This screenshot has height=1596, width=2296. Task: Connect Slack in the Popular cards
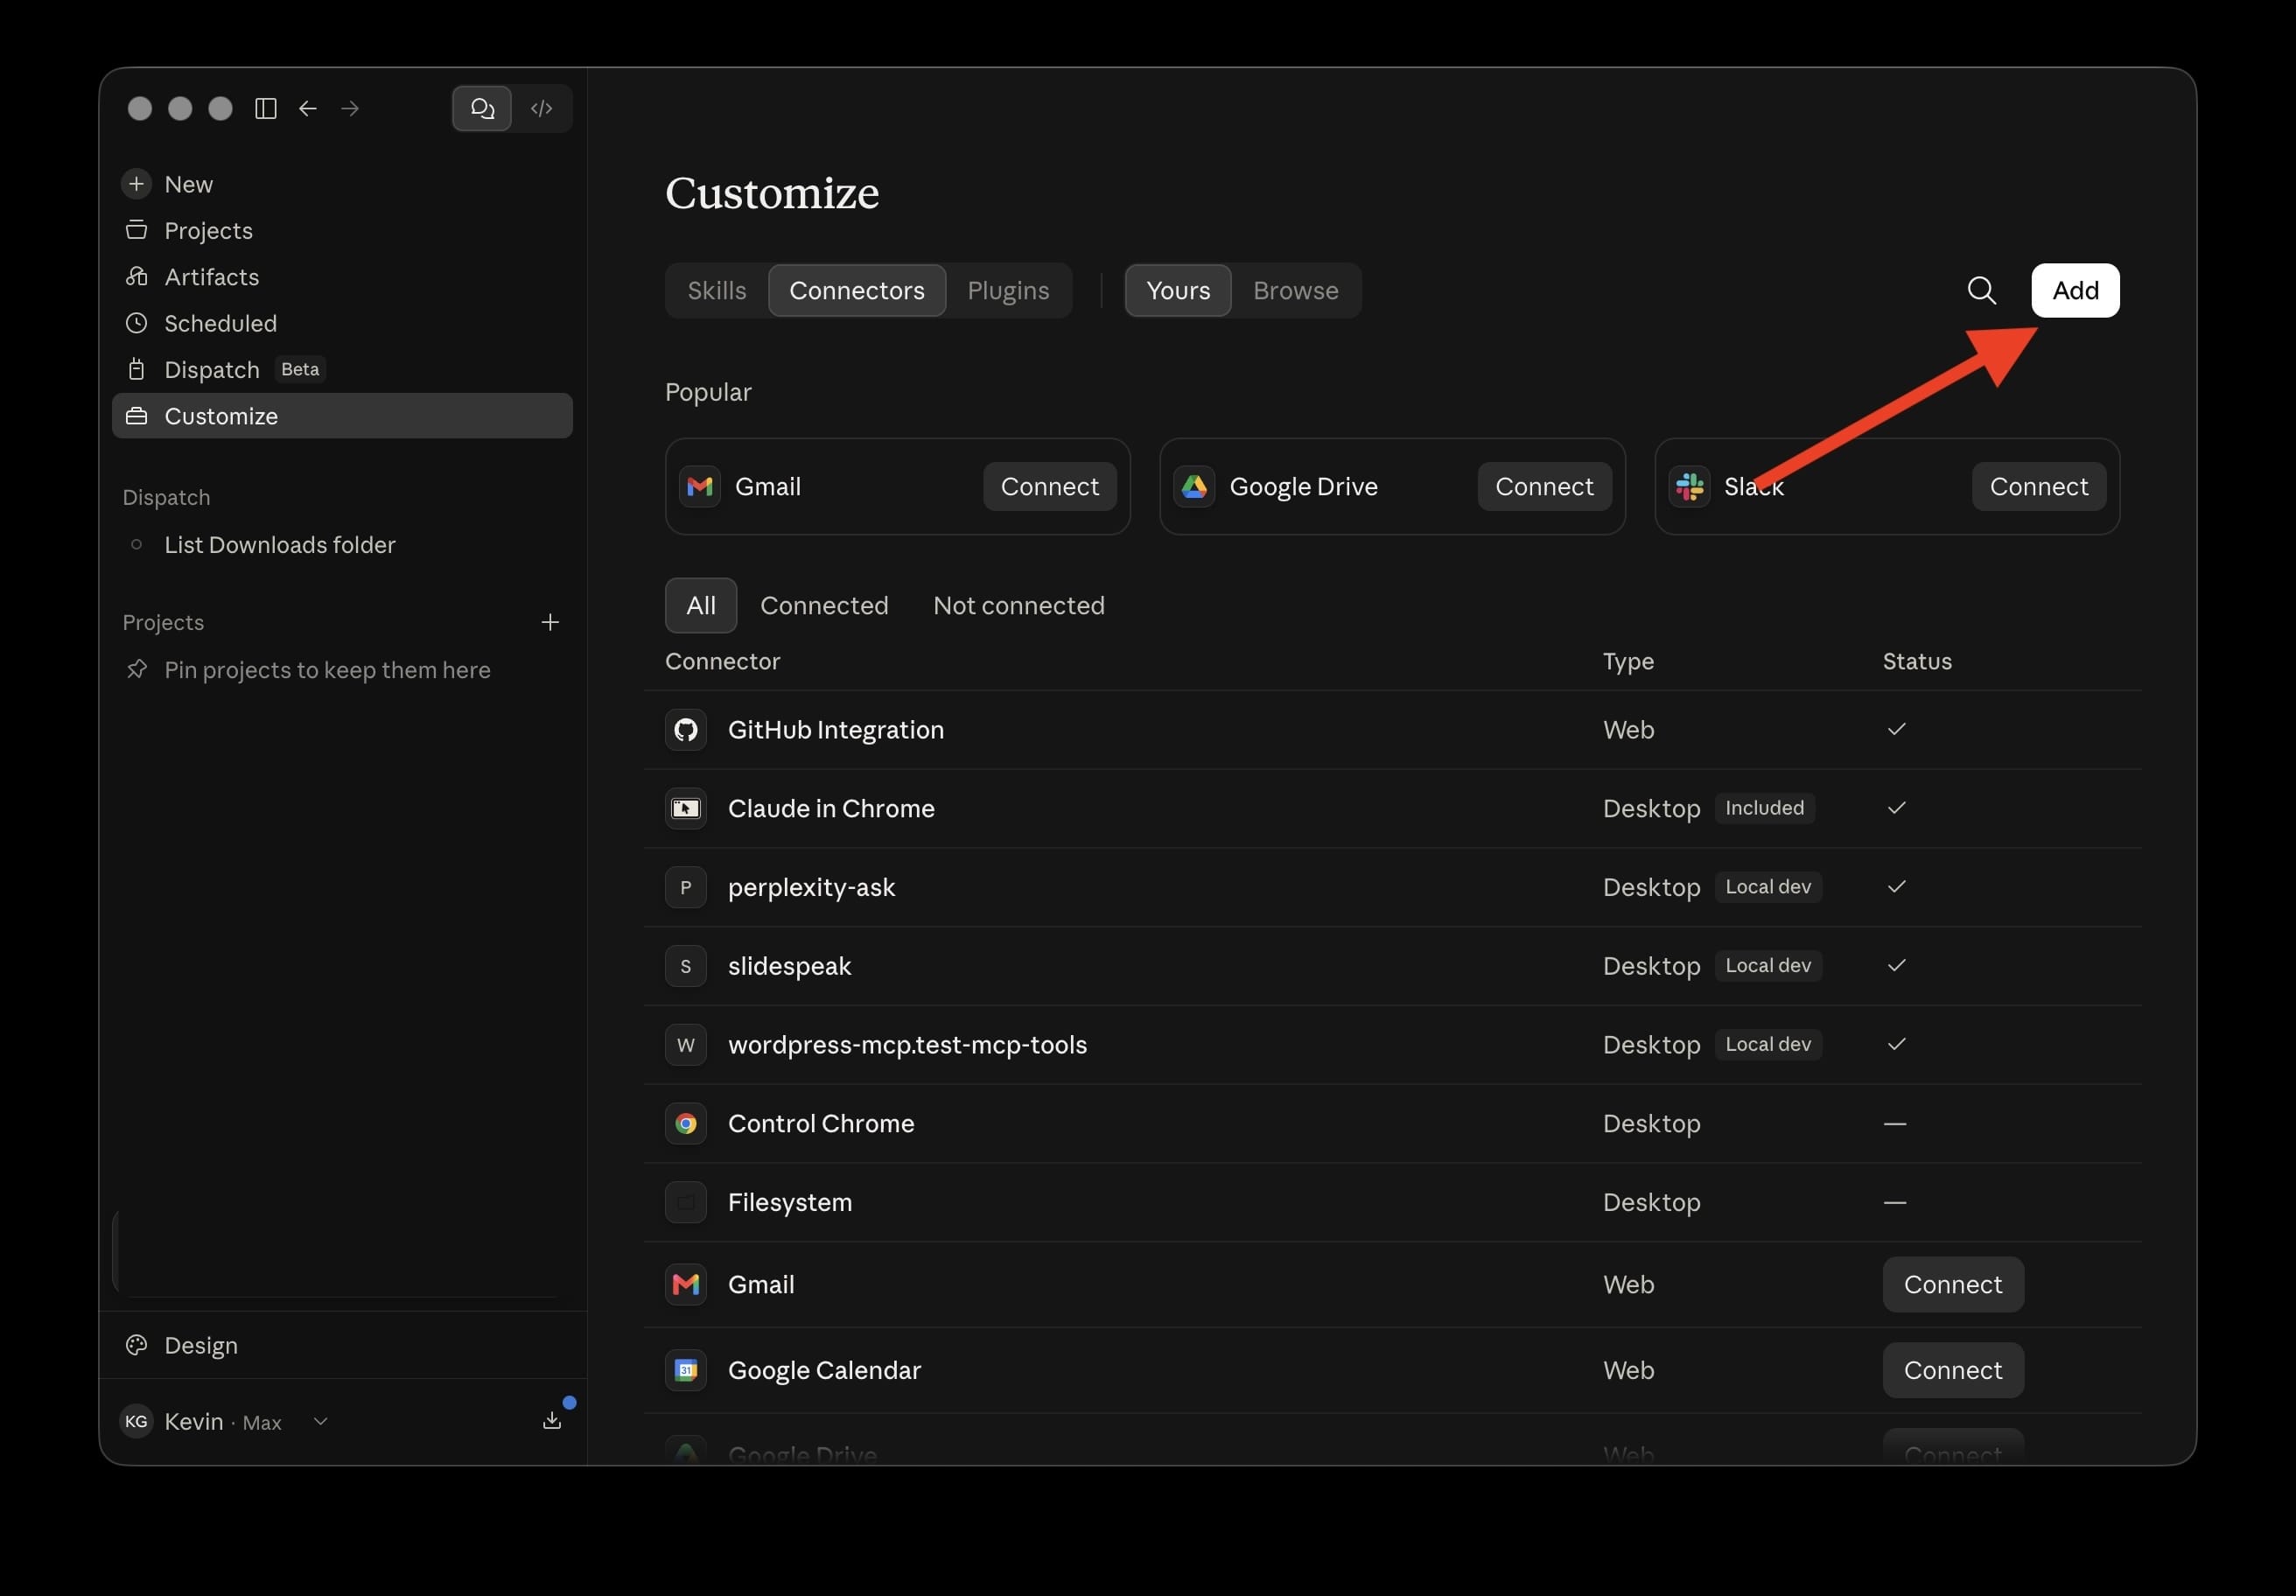tap(2039, 487)
